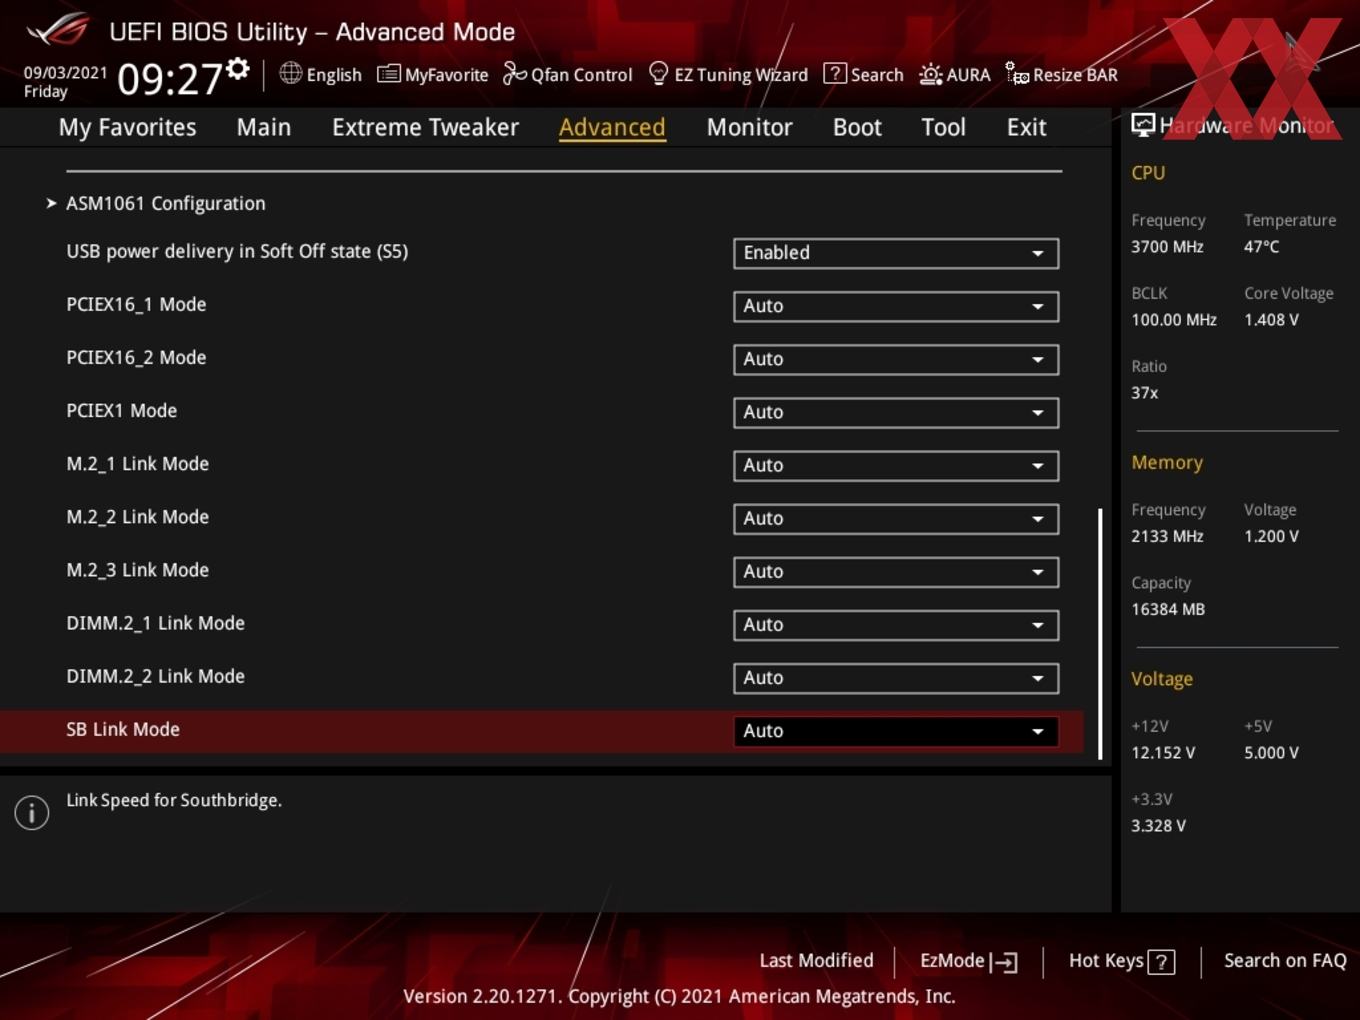Select DIMM.2_2 Link Mode label
The width and height of the screenshot is (1360, 1020).
pos(155,676)
